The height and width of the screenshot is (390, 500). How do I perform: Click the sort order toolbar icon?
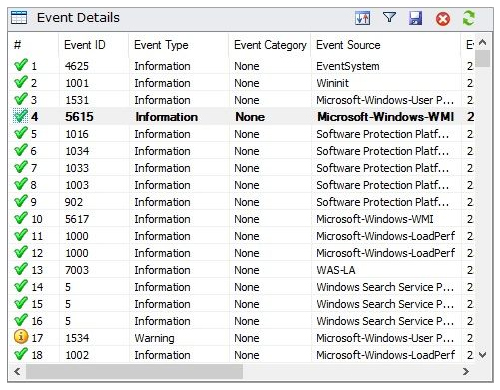[x=362, y=18]
